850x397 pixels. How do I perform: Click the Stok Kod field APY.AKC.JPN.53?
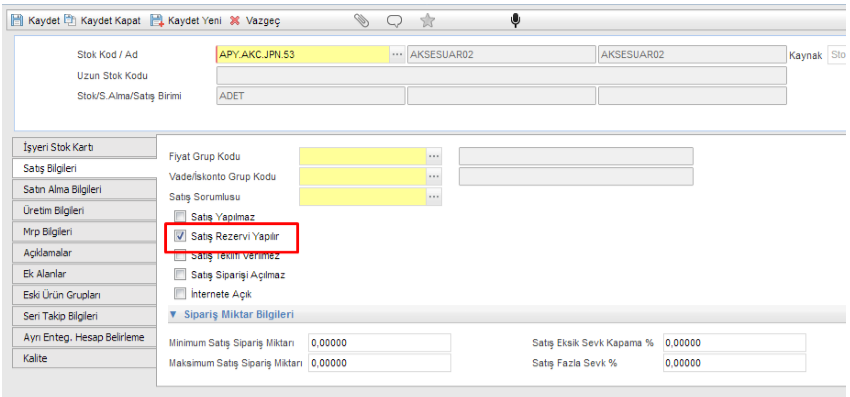[x=302, y=54]
